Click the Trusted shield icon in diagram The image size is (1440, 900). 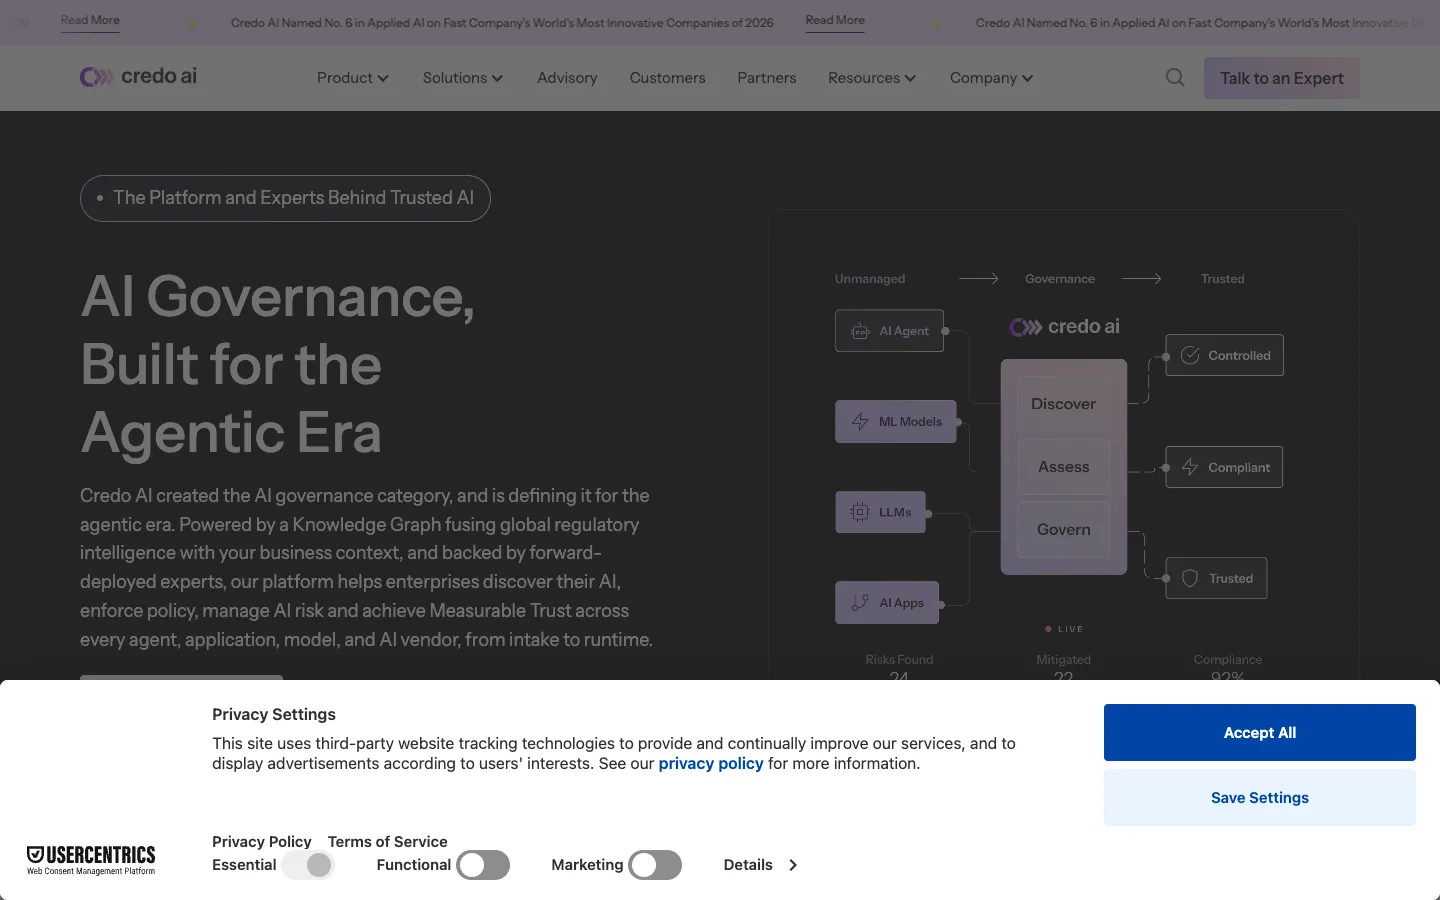pos(1190,578)
